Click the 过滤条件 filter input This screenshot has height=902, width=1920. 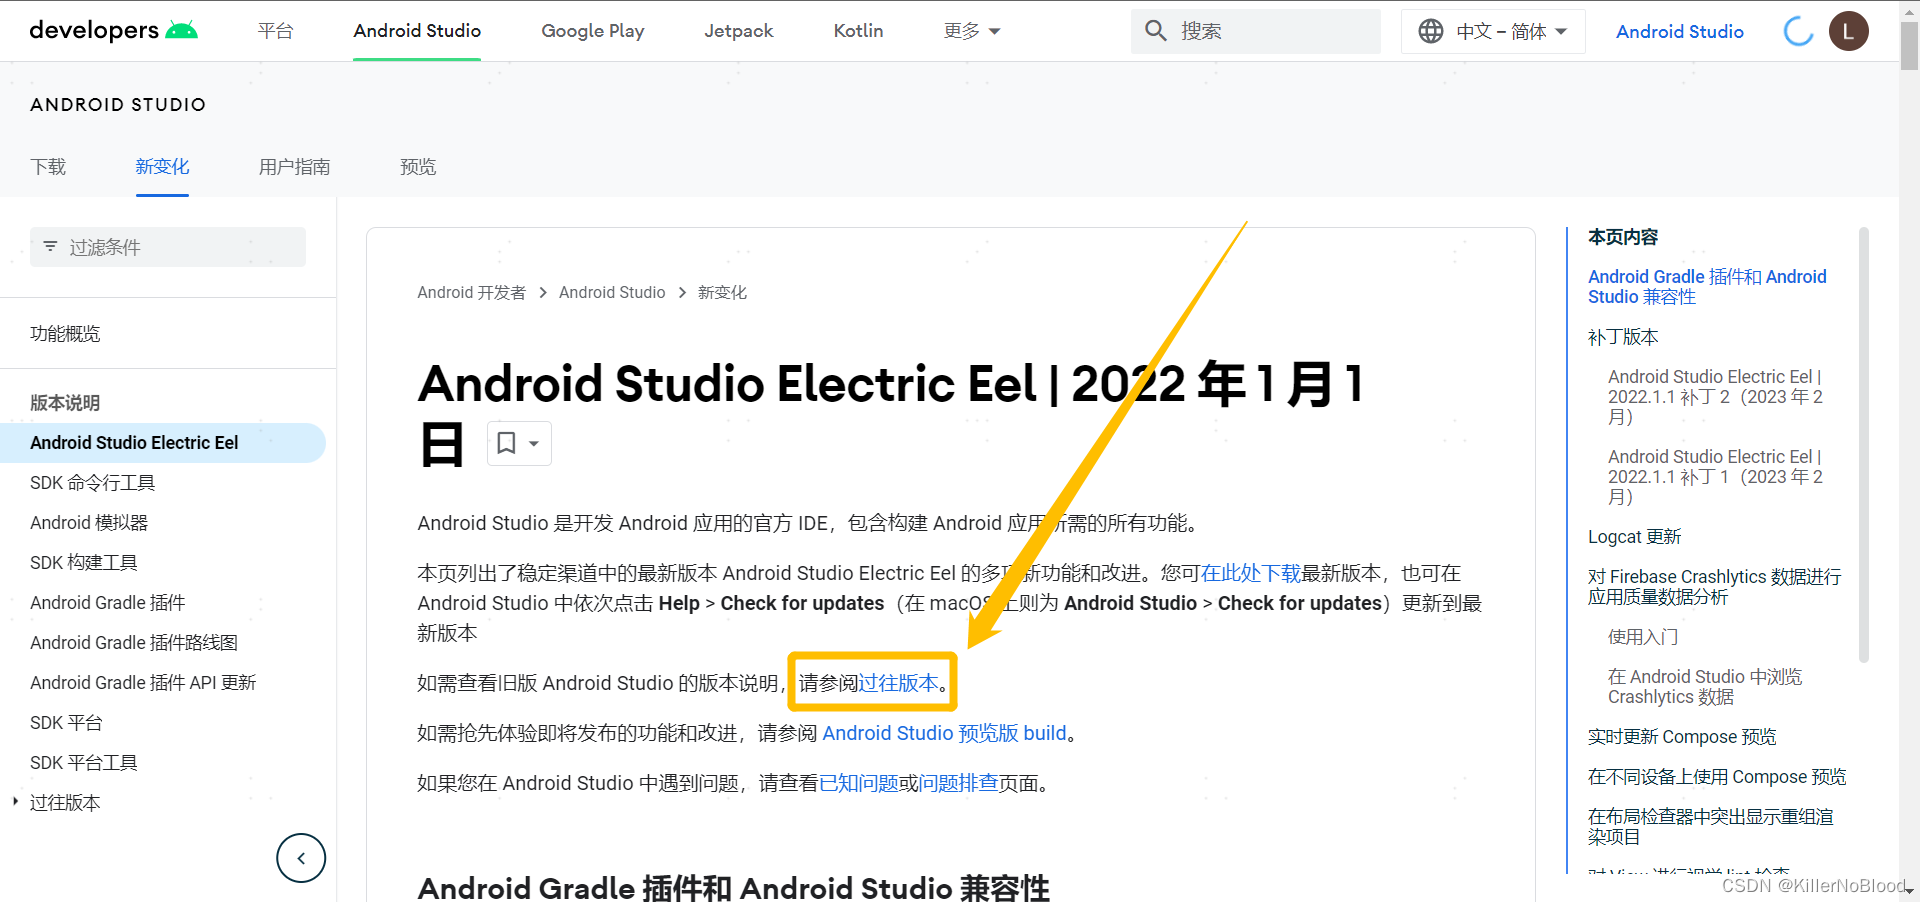click(168, 247)
